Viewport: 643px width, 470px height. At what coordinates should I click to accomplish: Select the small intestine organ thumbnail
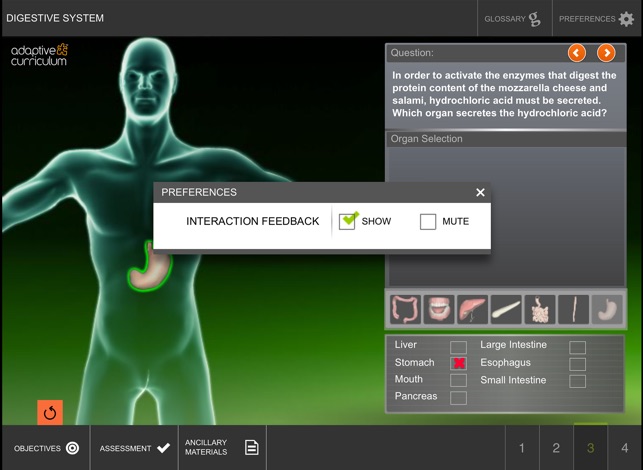pyautogui.click(x=540, y=309)
